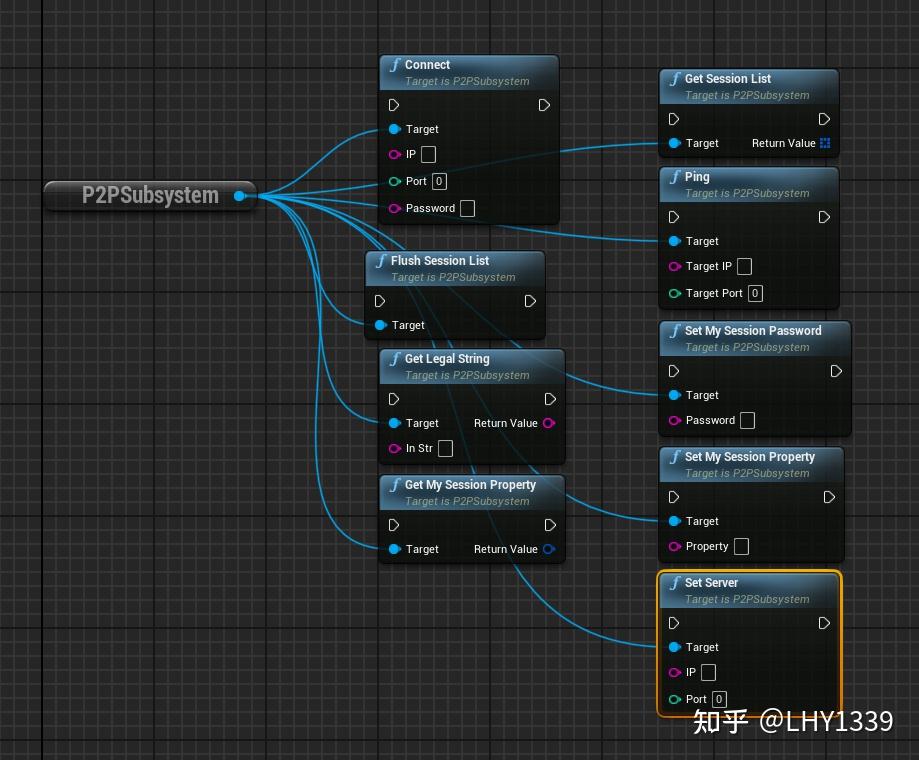Click the exec output pin of the Connect node
The height and width of the screenshot is (760, 919).
point(543,105)
